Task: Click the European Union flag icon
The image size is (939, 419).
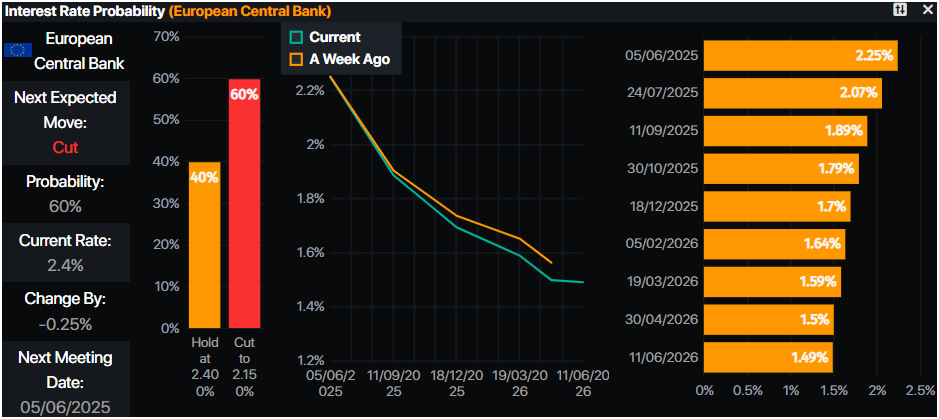Action: coord(17,51)
